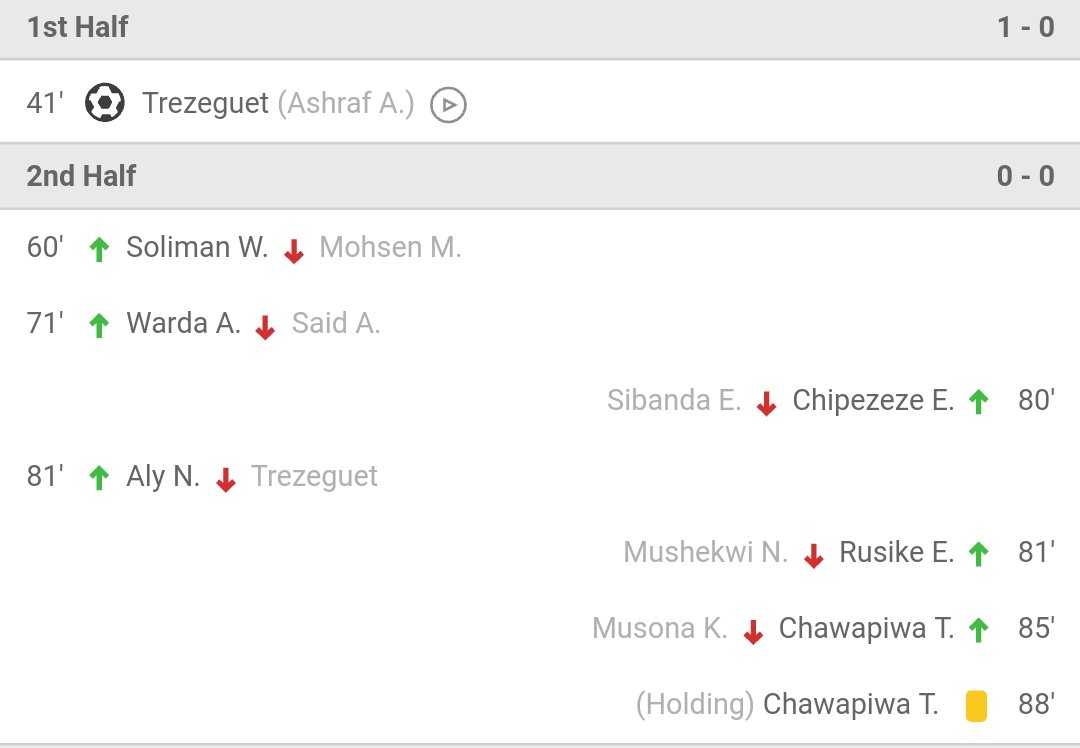Viewport: 1080px width, 748px height.
Task: Click the 1 - 0 first half score
Action: click(1025, 27)
